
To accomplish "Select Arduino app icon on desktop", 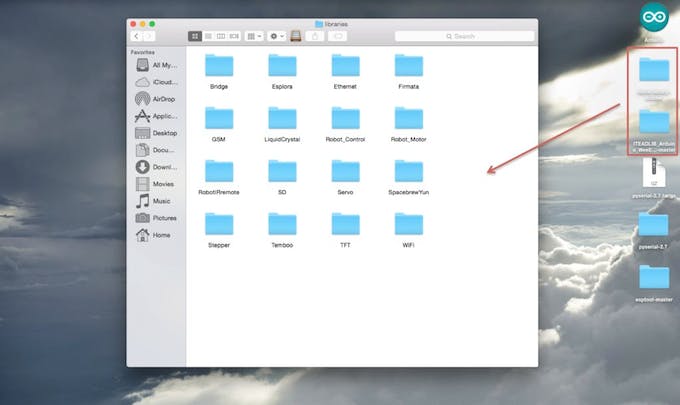I will (654, 17).
